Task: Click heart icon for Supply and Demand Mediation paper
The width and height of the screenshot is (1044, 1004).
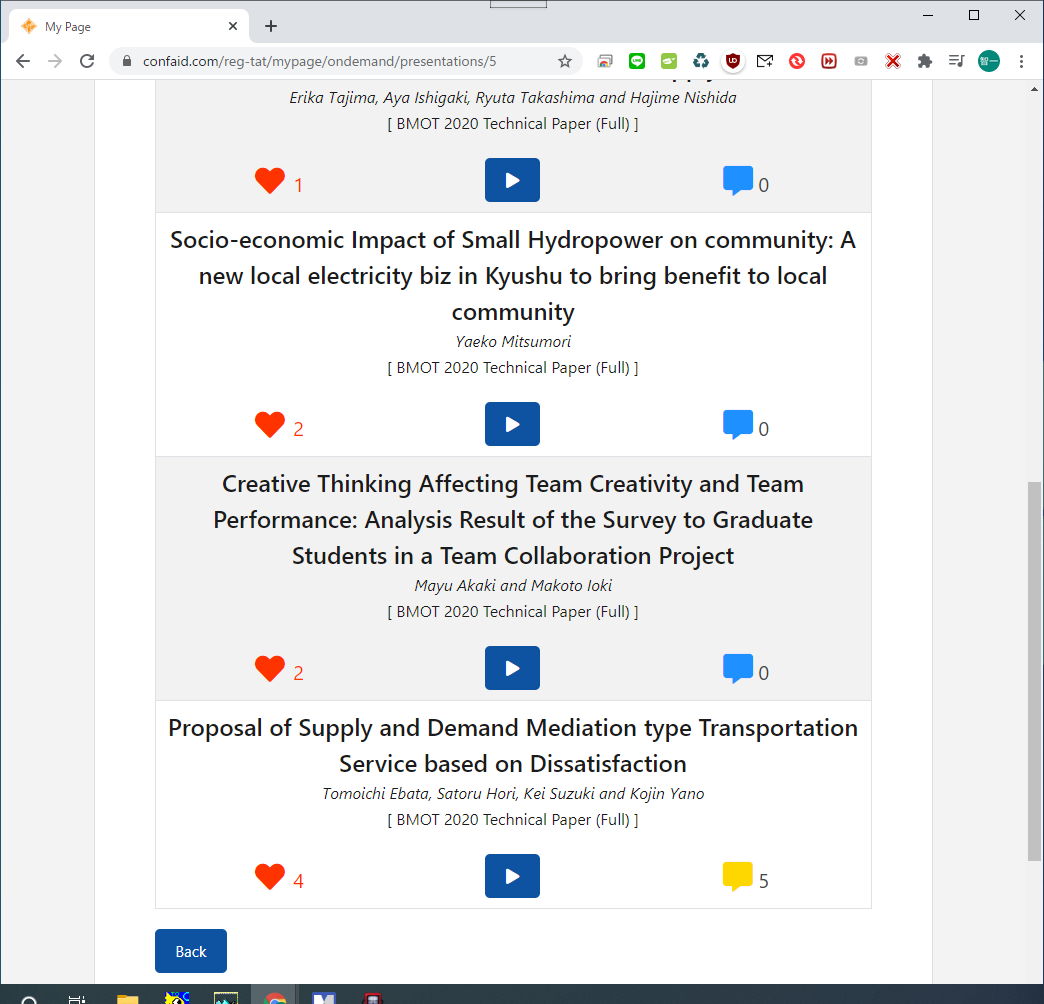Action: tap(270, 877)
